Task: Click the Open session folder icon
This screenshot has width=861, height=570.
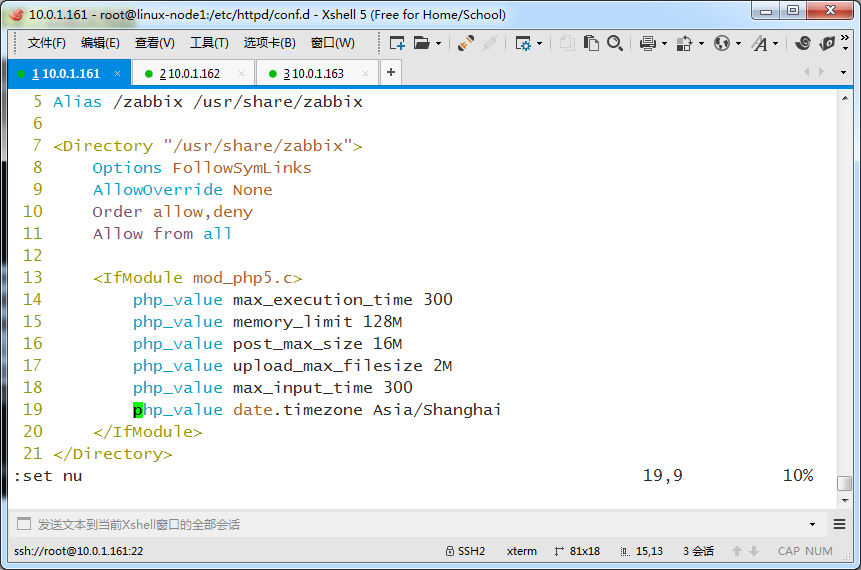Action: [421, 43]
